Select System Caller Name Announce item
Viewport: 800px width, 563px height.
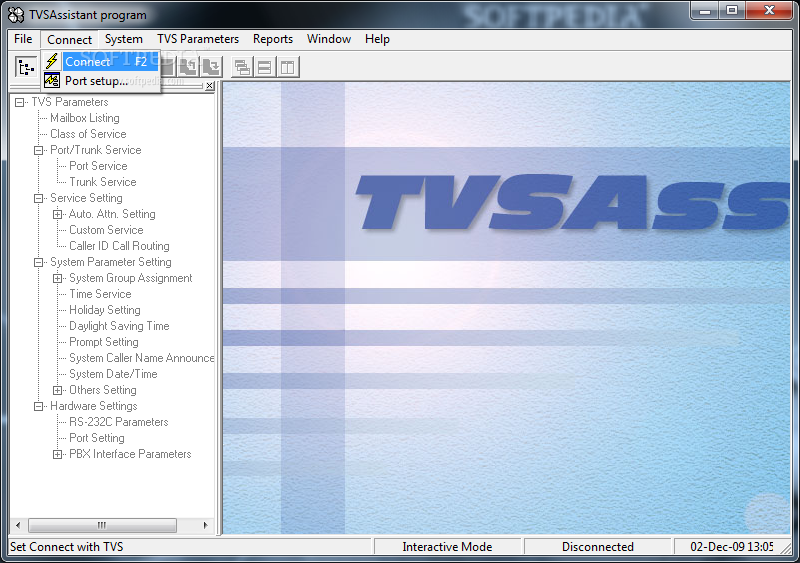(141, 358)
